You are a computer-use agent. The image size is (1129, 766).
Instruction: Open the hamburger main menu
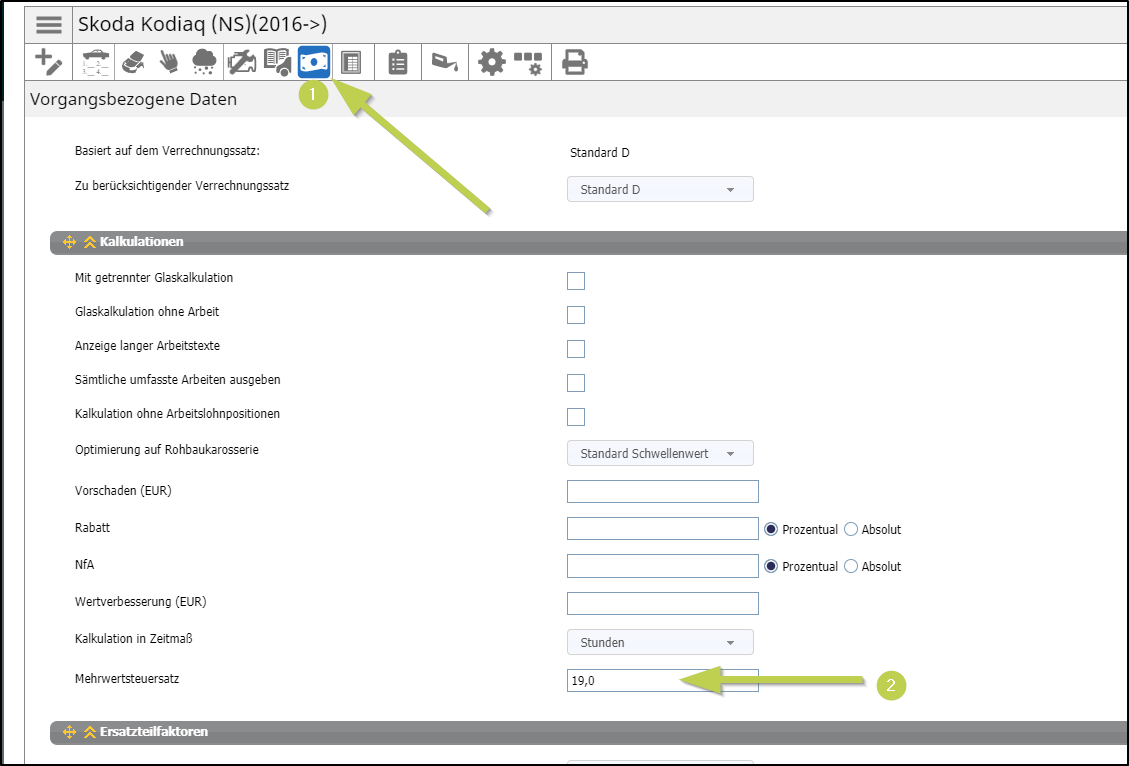pos(49,25)
